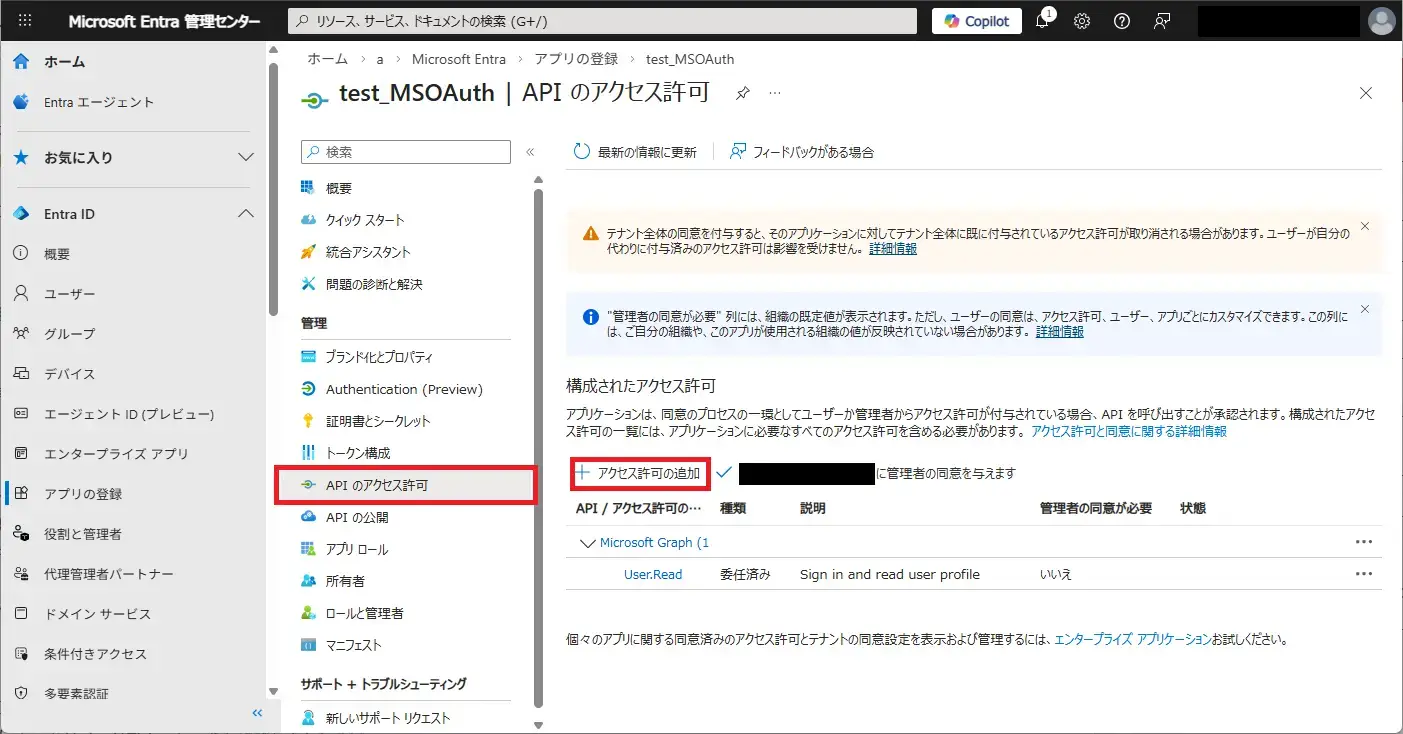This screenshot has height=734, width=1403.
Task: Select 証明書とシークレット in the menu
Action: coord(378,421)
